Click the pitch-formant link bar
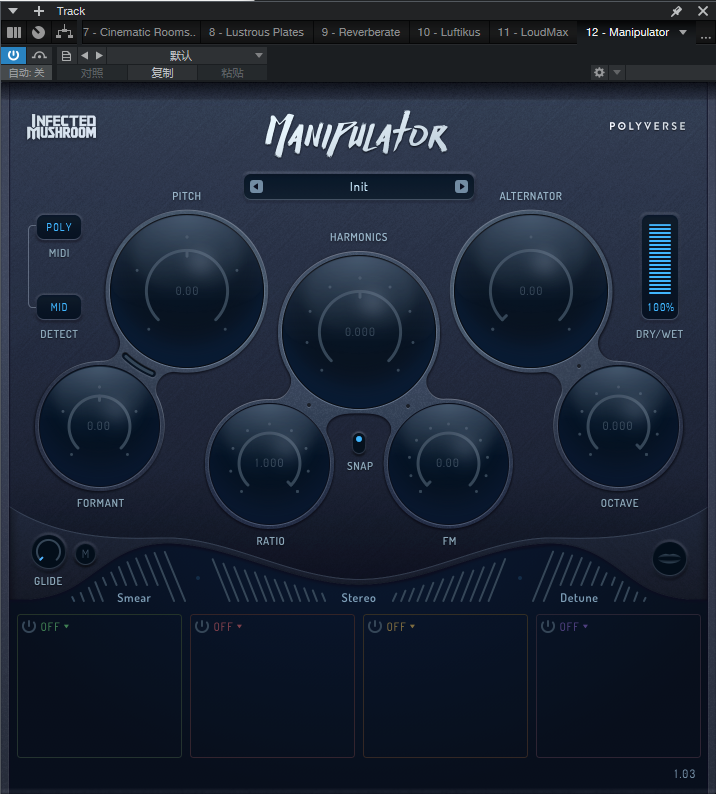The height and width of the screenshot is (794, 716). tap(138, 365)
